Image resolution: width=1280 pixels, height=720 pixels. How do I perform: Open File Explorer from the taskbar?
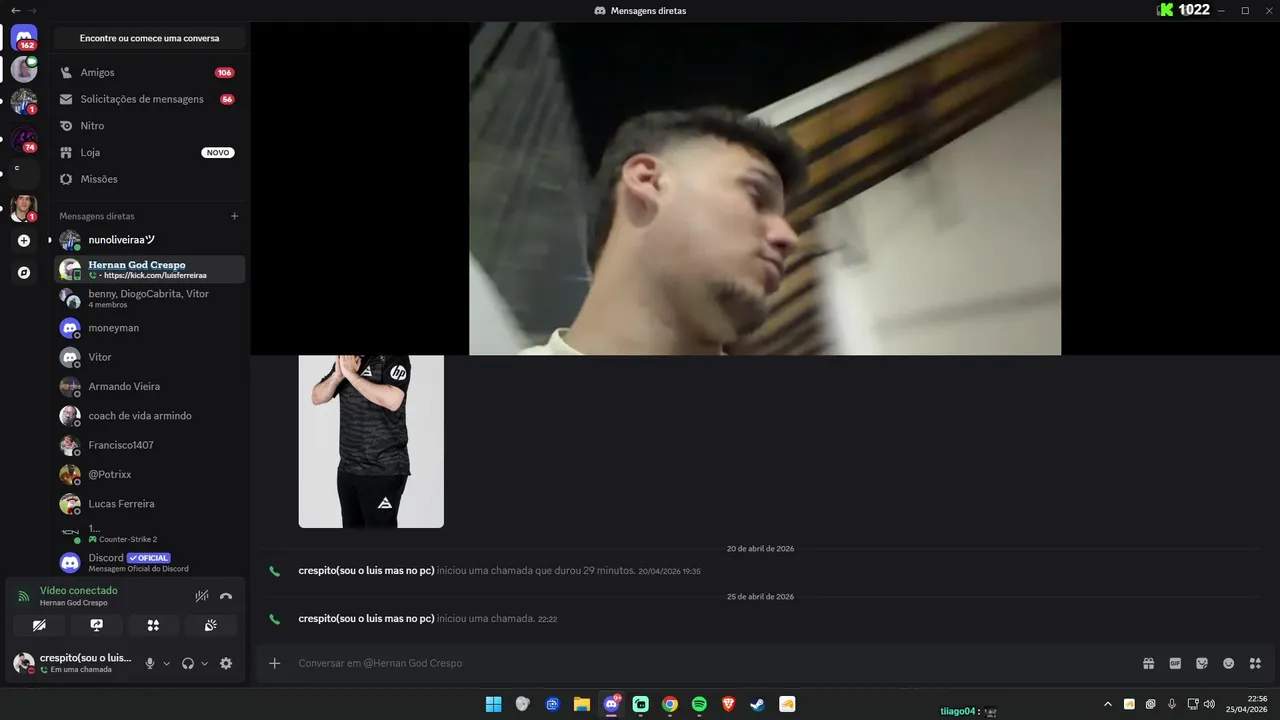[582, 704]
